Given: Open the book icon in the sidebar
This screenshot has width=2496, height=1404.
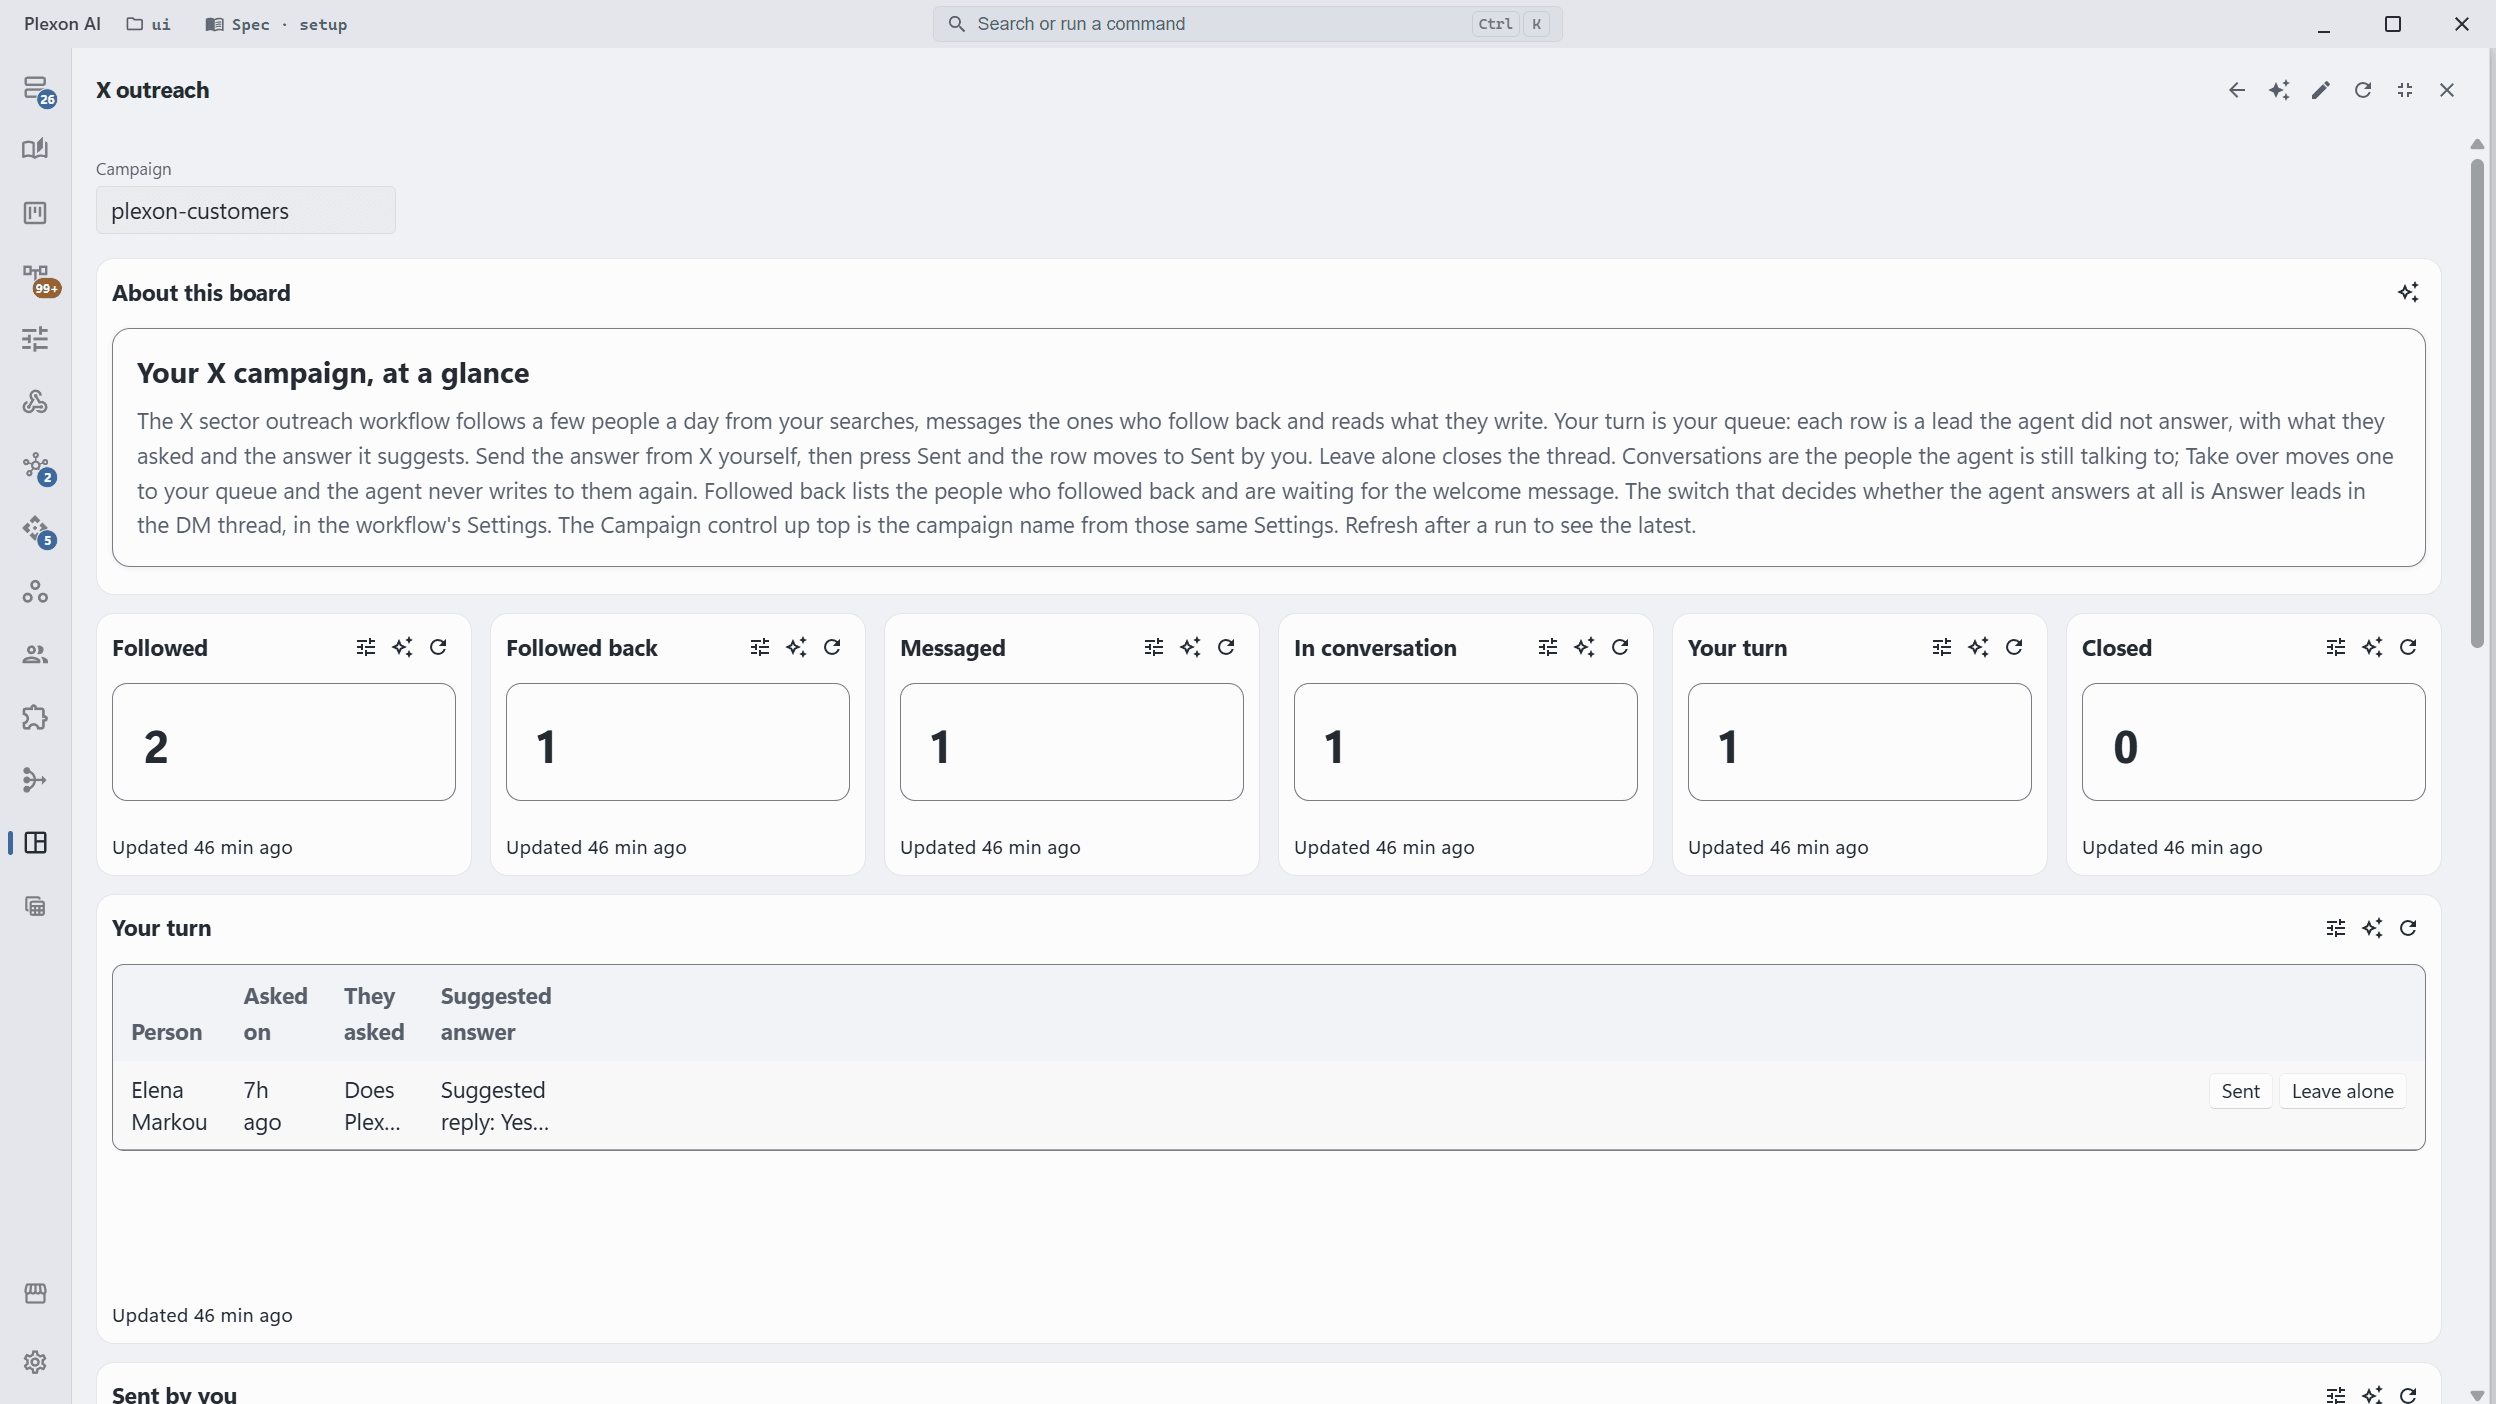Looking at the screenshot, I should click(x=35, y=149).
